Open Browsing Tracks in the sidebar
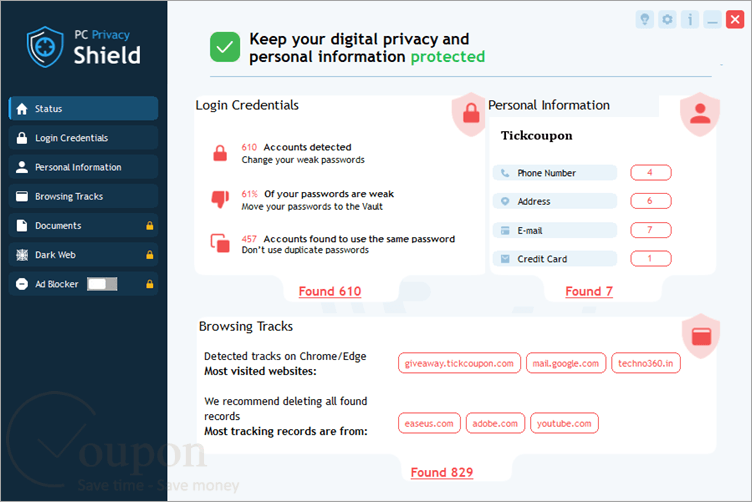The width and height of the screenshot is (752, 502). [83, 196]
